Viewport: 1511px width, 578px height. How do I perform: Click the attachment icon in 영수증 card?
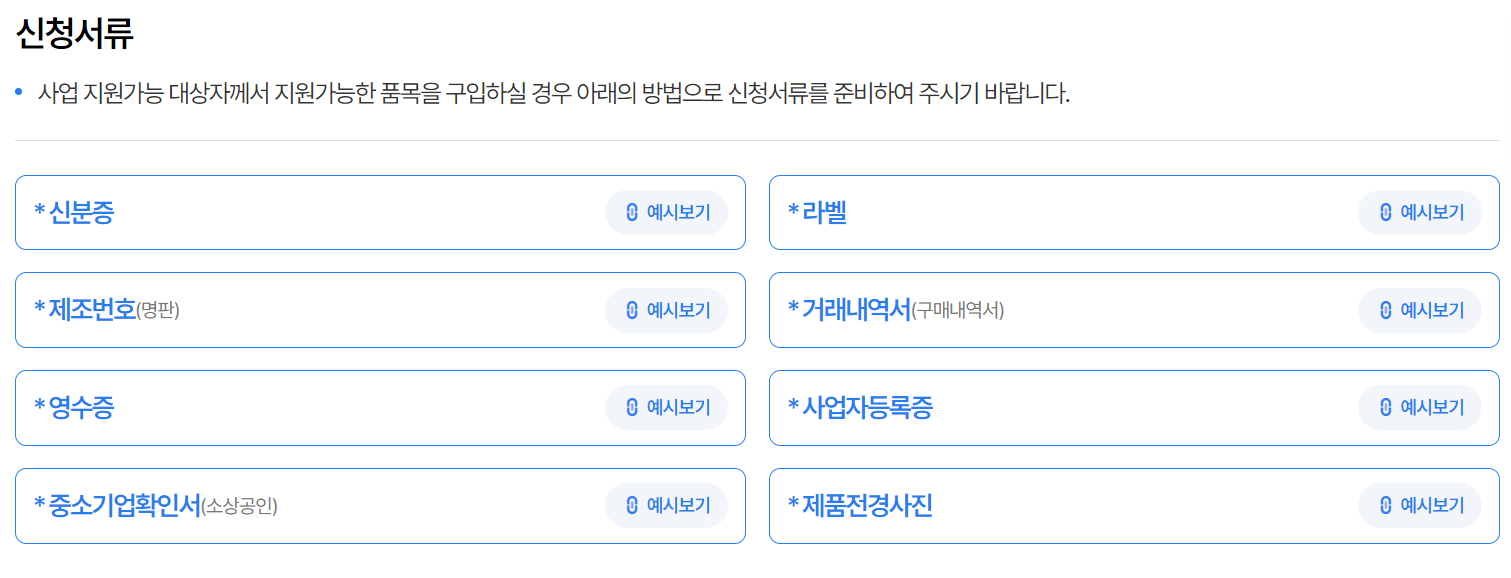630,407
